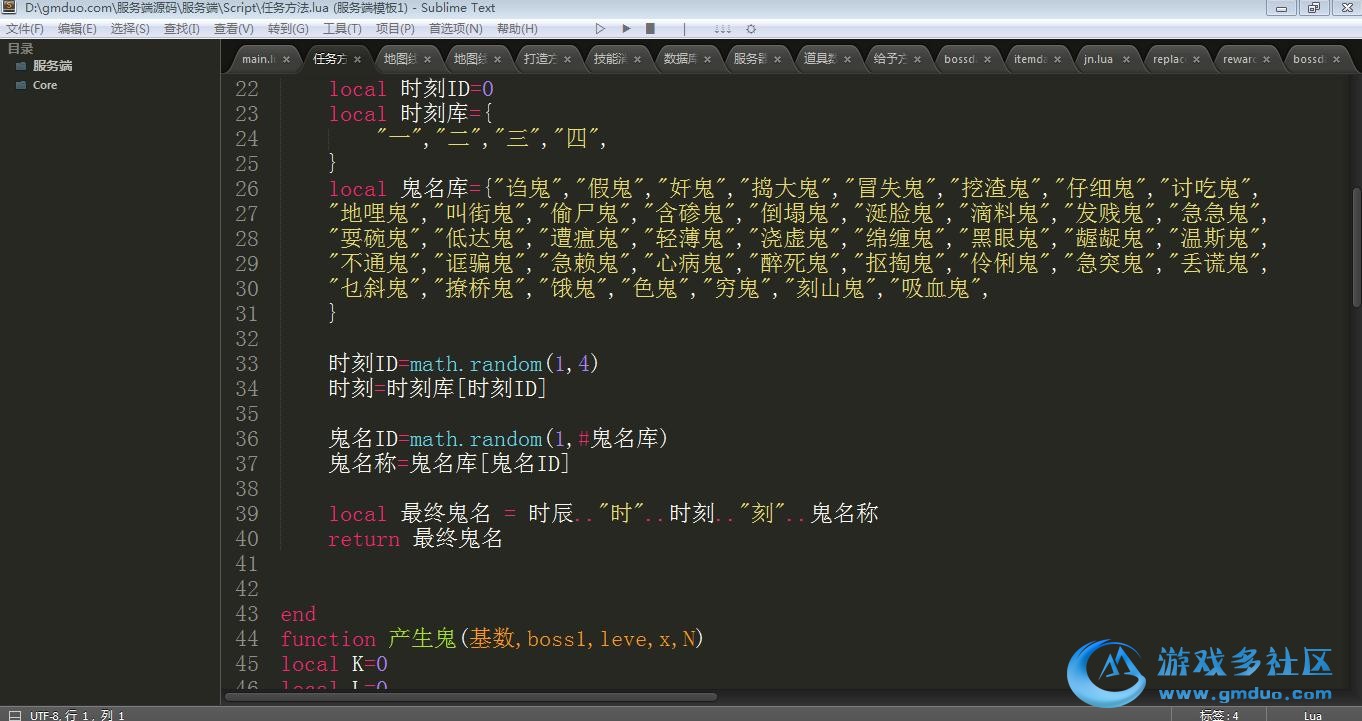1362x721 pixels.
Task: Click the code 'return 最终鬼名'
Action: [415, 539]
